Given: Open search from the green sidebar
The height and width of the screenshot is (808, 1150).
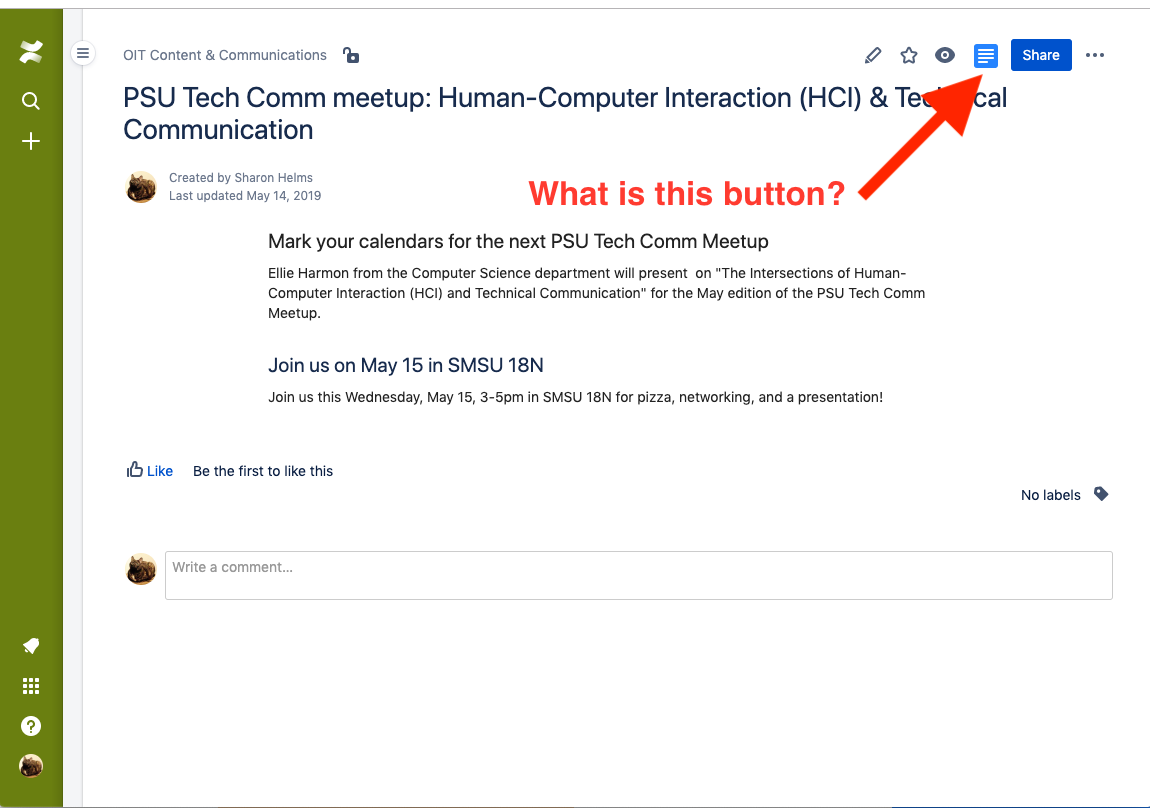Looking at the screenshot, I should 31,100.
